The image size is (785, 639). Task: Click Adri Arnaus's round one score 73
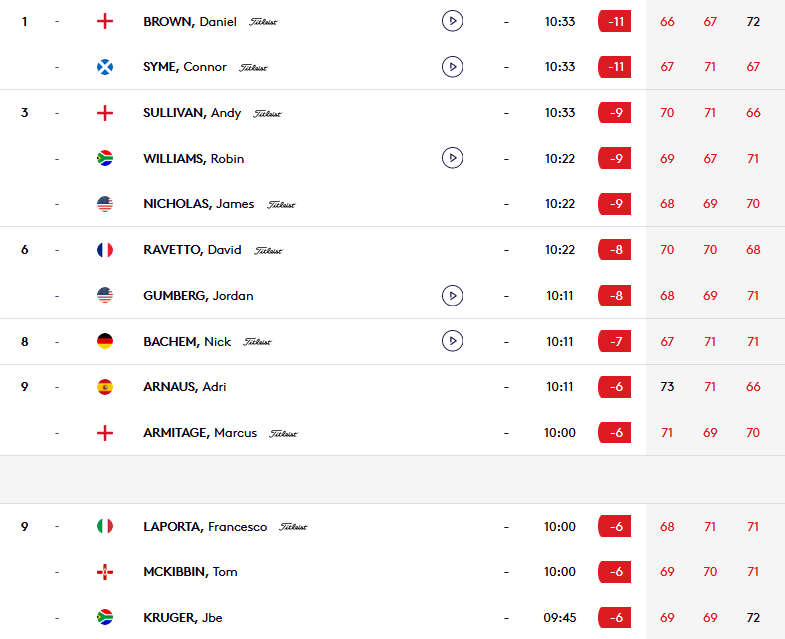pyautogui.click(x=667, y=387)
